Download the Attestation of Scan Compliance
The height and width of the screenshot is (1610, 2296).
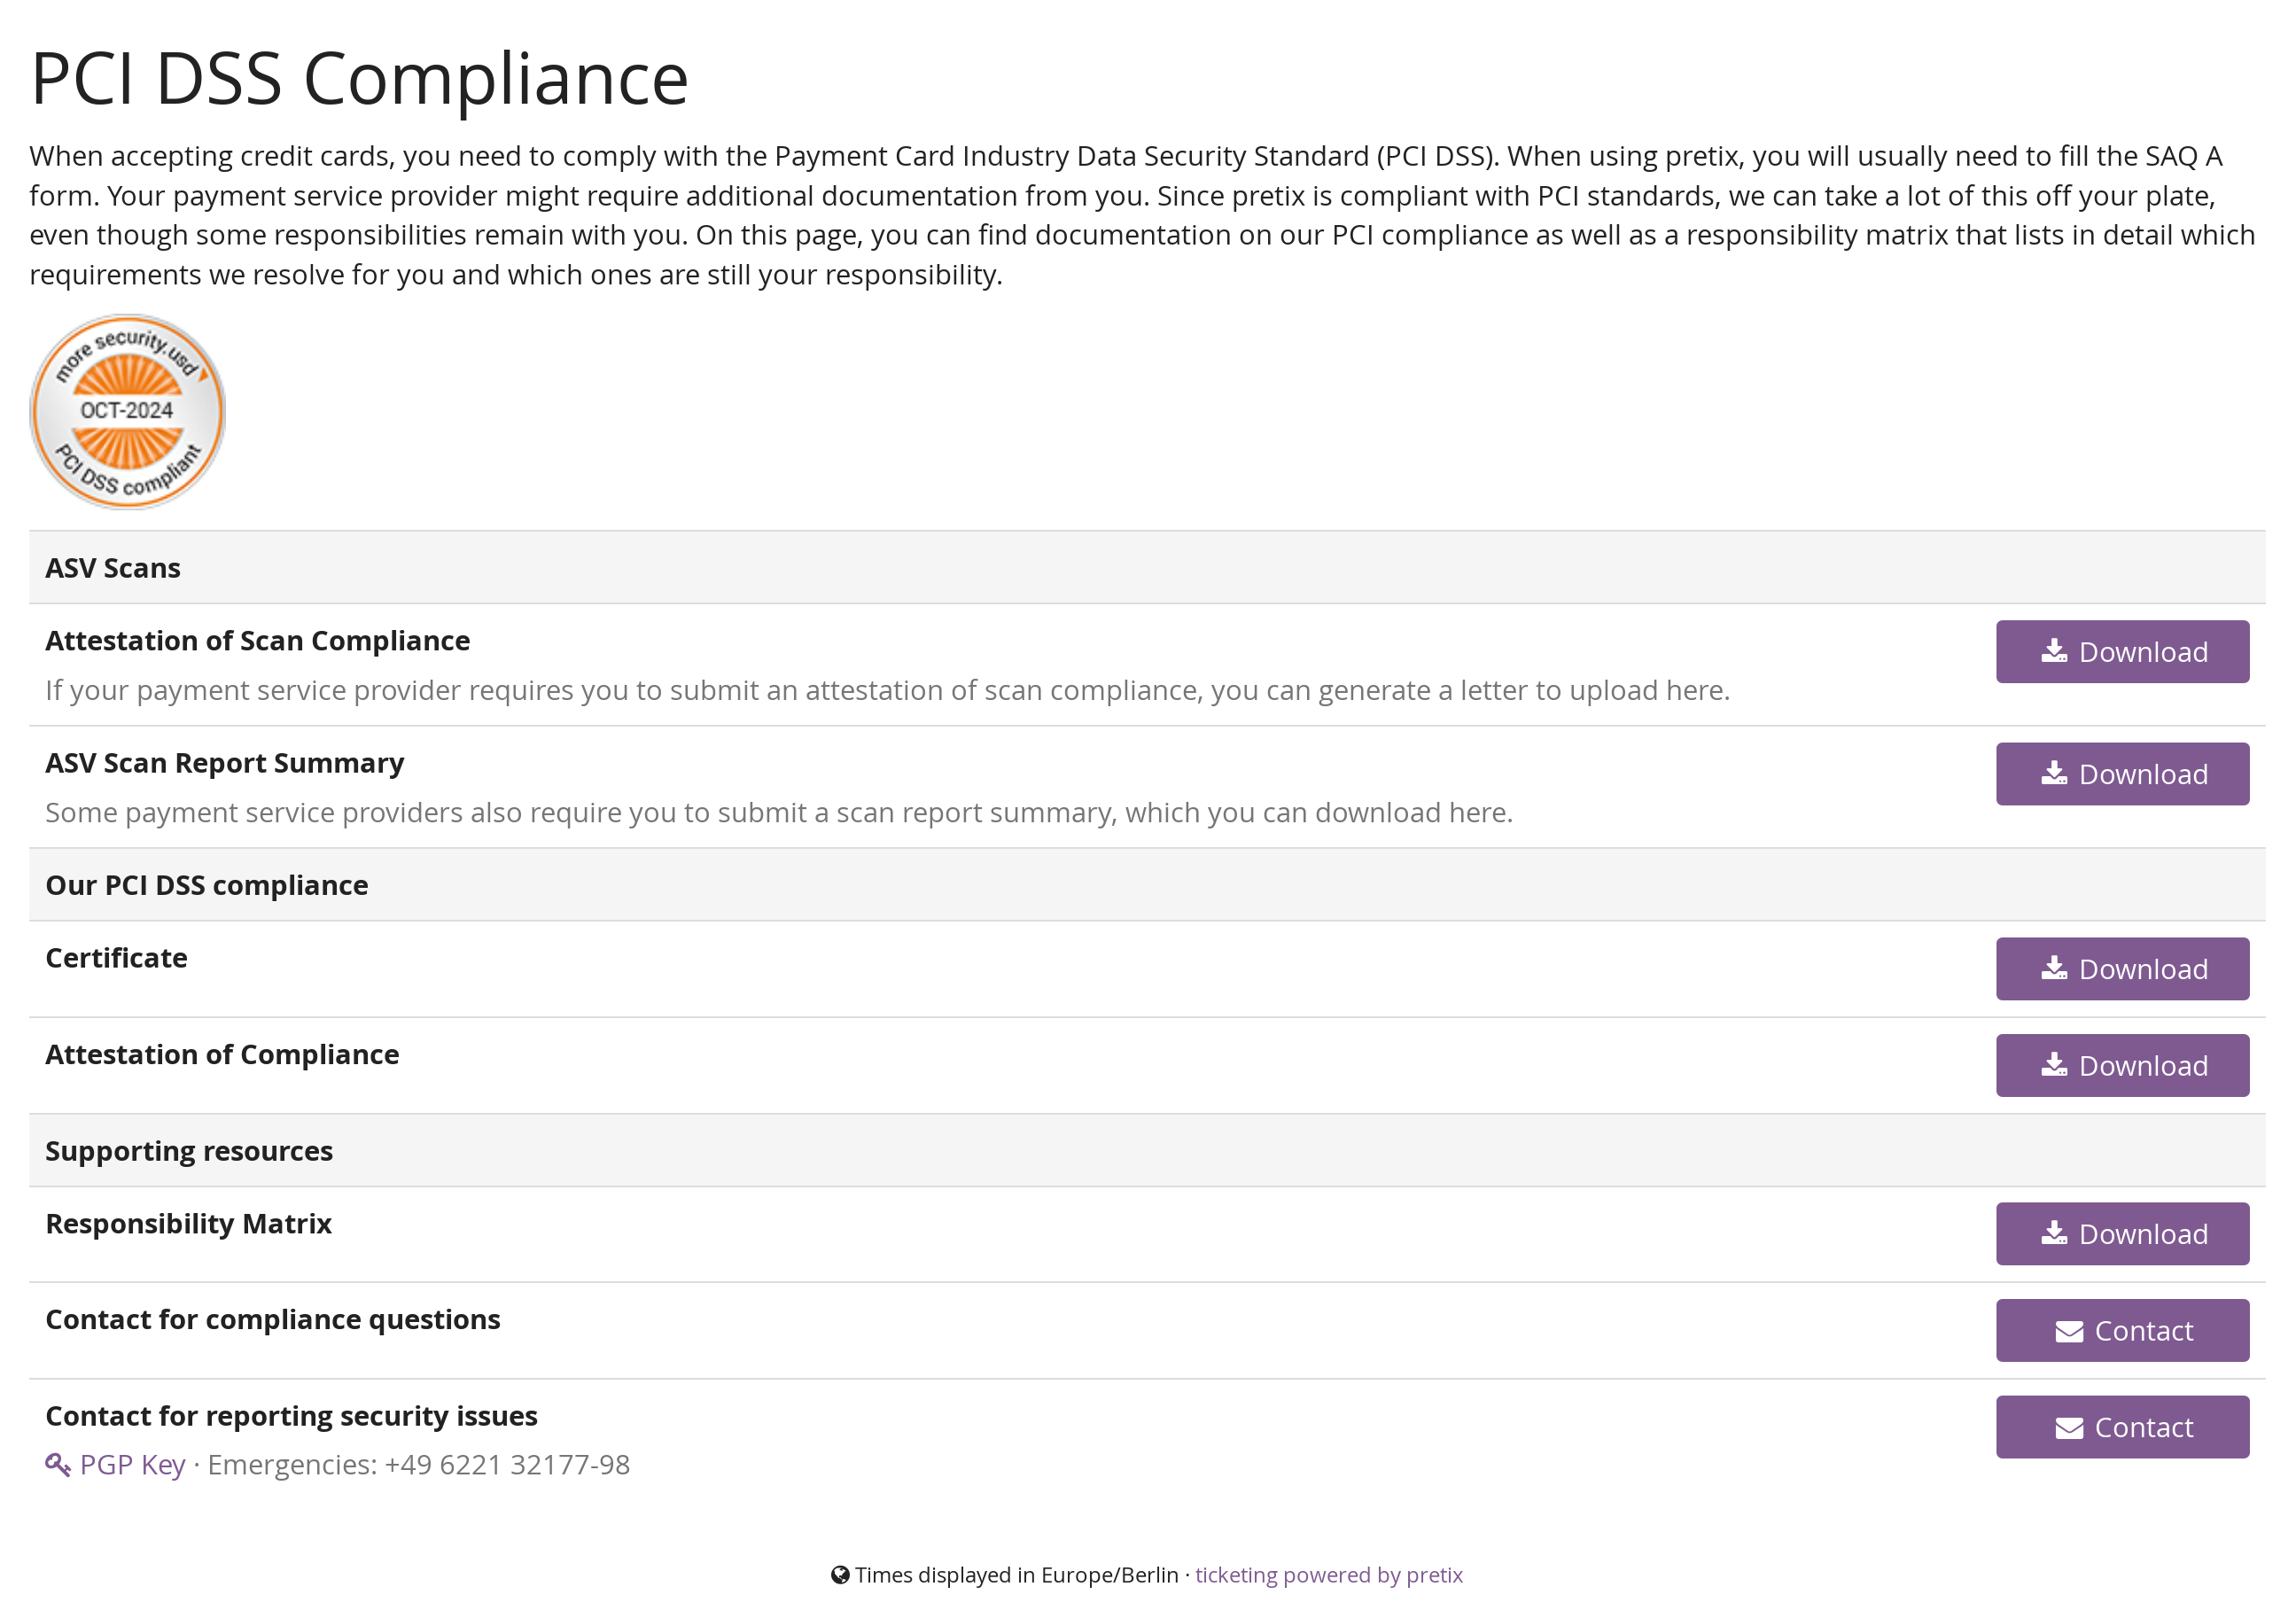click(x=2122, y=652)
